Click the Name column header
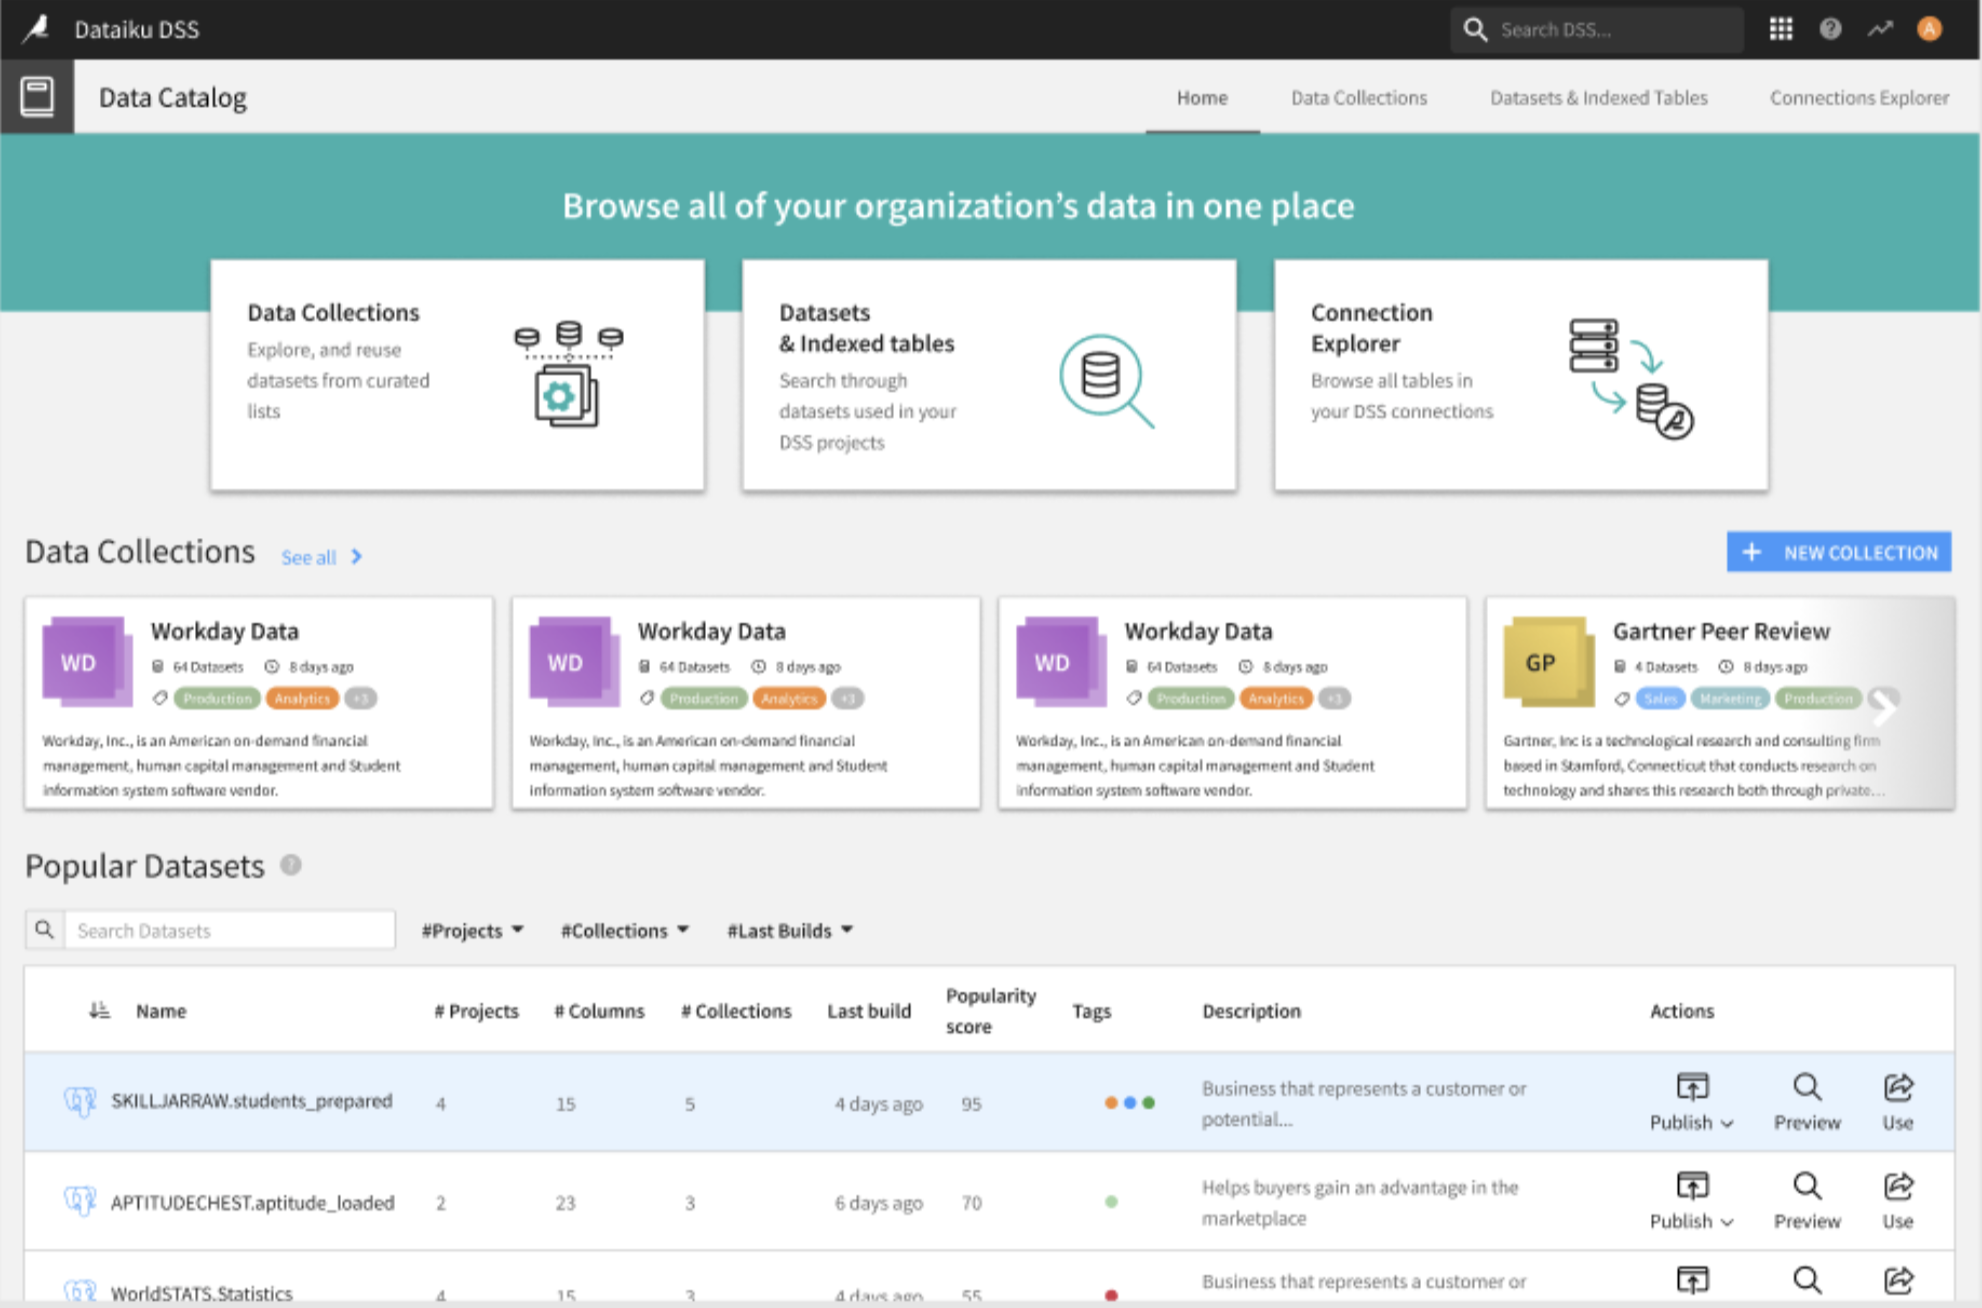This screenshot has width=1982, height=1308. [x=161, y=1010]
